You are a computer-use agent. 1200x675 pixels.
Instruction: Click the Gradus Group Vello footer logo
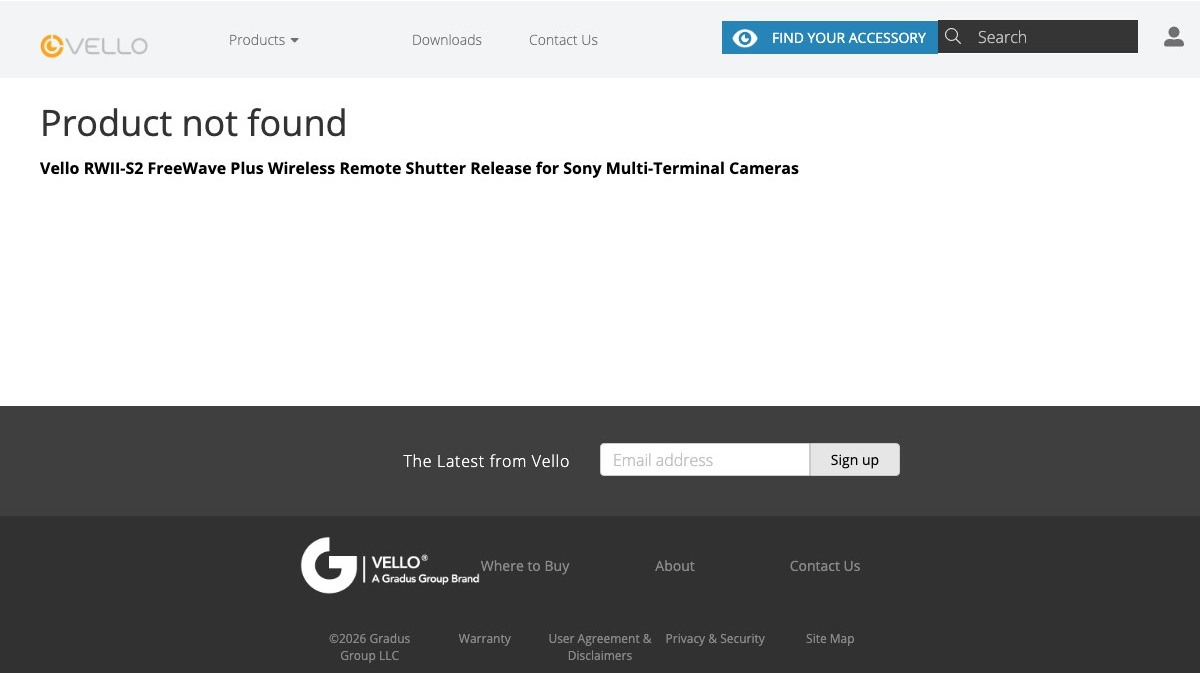click(x=390, y=566)
